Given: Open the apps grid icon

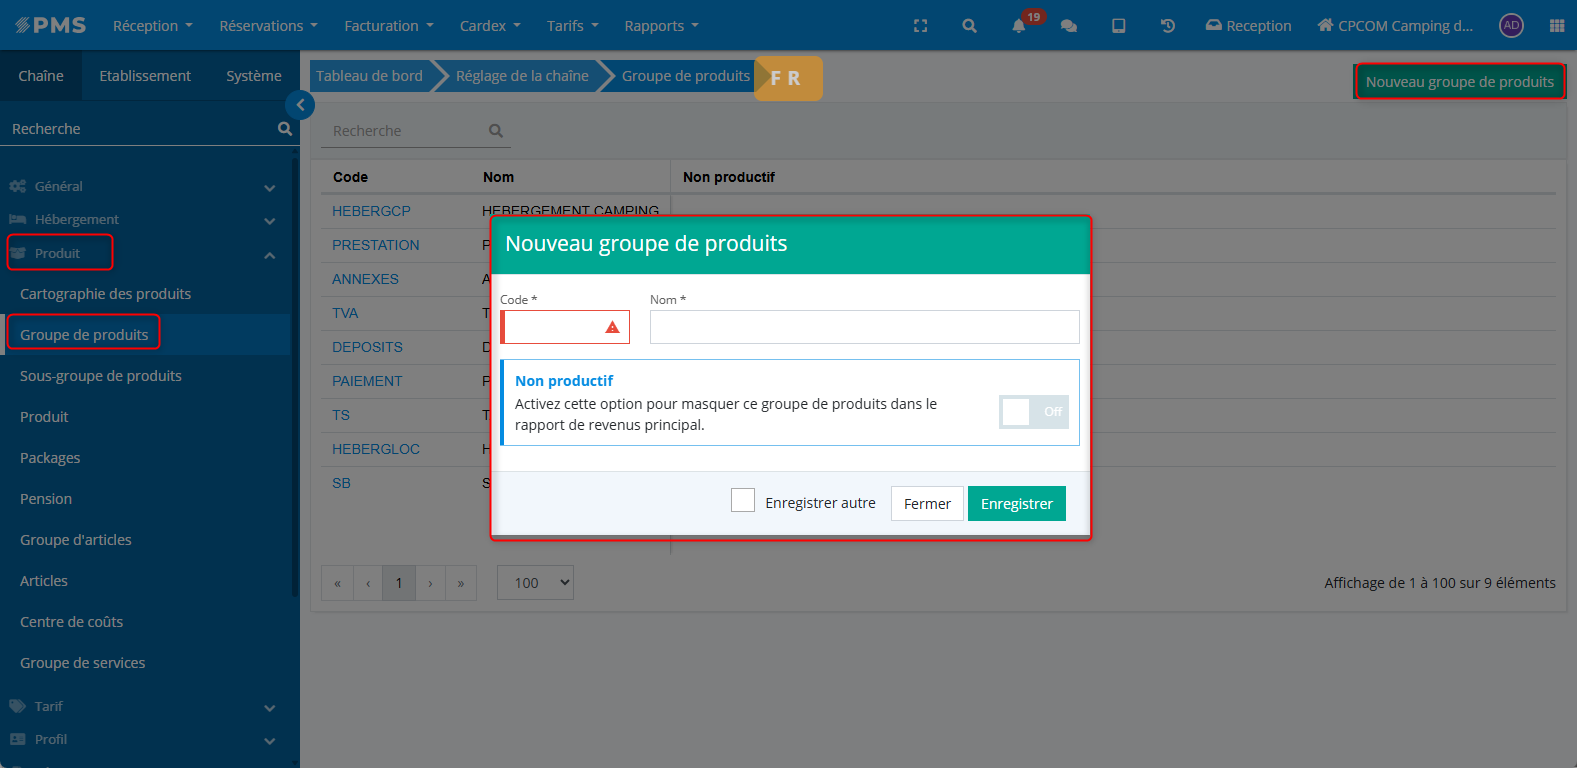Looking at the screenshot, I should coord(1556,26).
